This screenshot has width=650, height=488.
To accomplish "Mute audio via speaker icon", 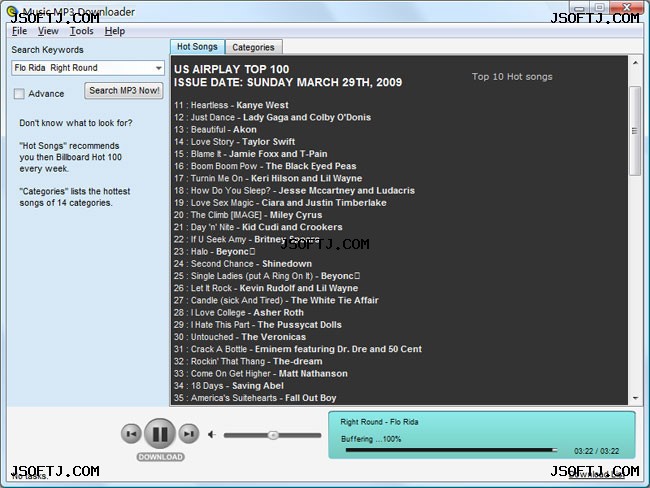I will [212, 435].
